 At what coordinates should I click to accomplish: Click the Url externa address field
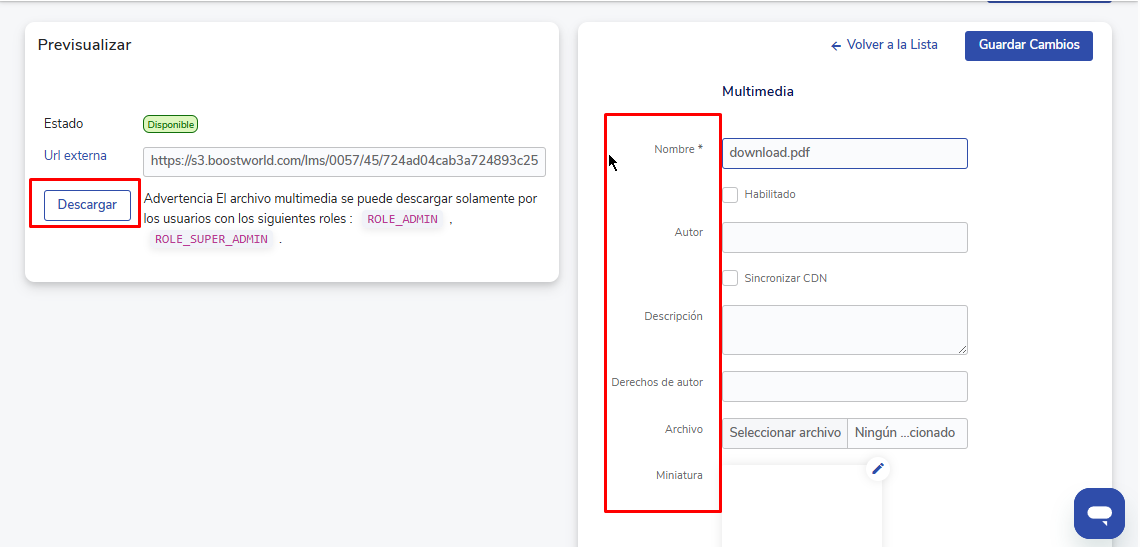click(344, 160)
